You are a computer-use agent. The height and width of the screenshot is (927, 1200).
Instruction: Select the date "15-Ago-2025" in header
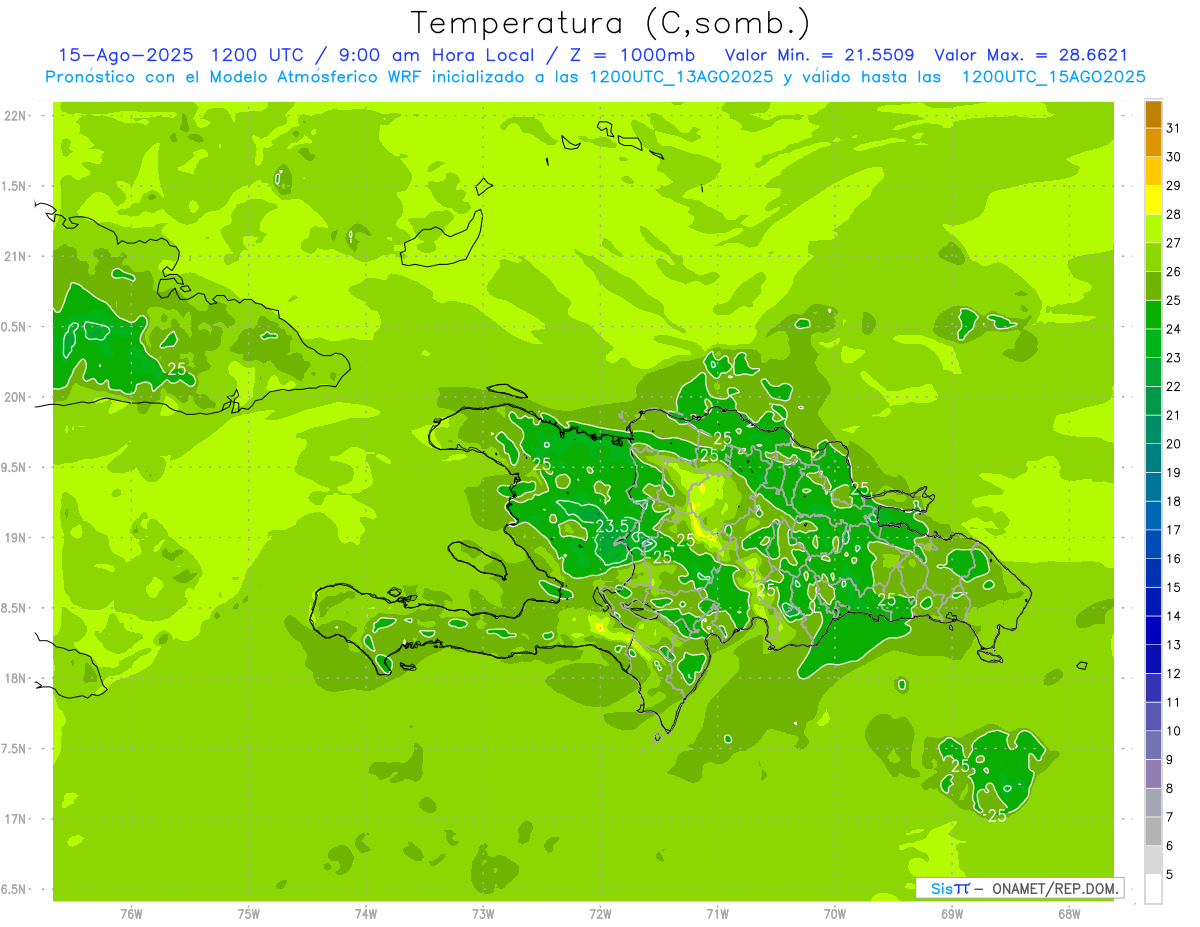(x=126, y=55)
